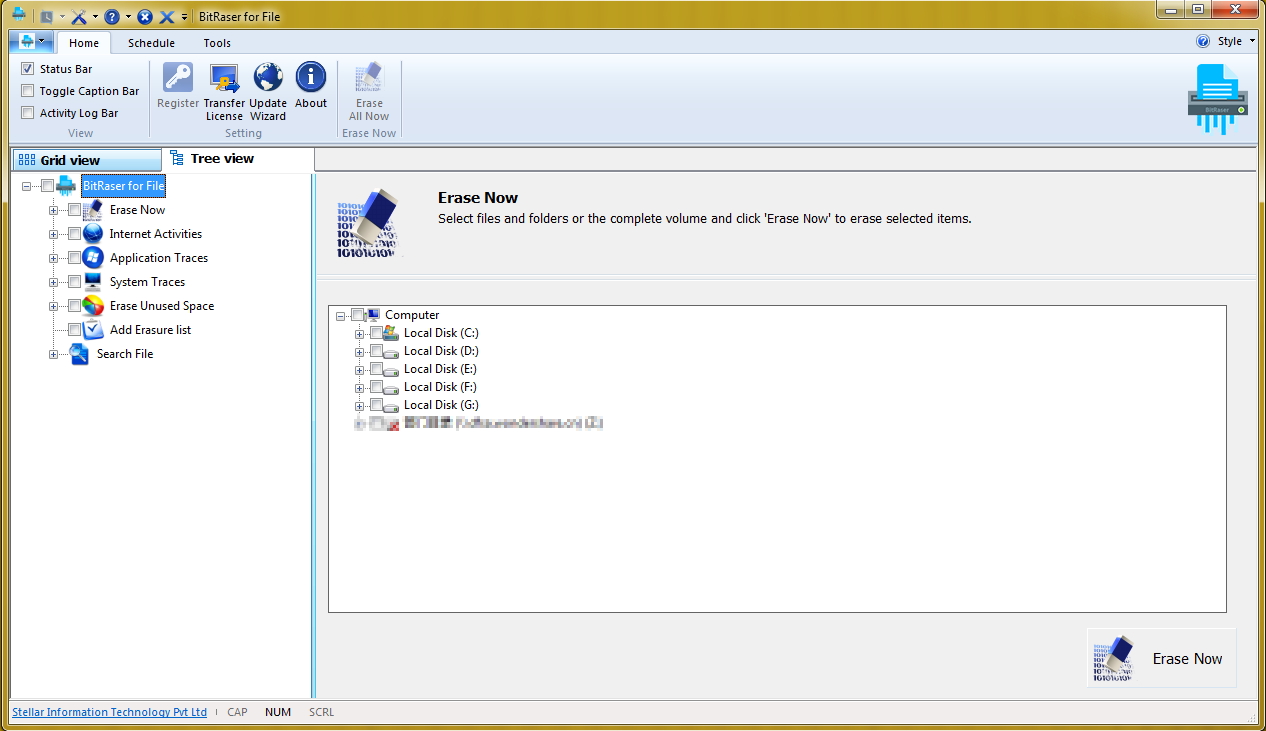The image size is (1266, 731).
Task: Open the Stellar Information Technology Pvt Ltd link
Action: pyautogui.click(x=109, y=712)
